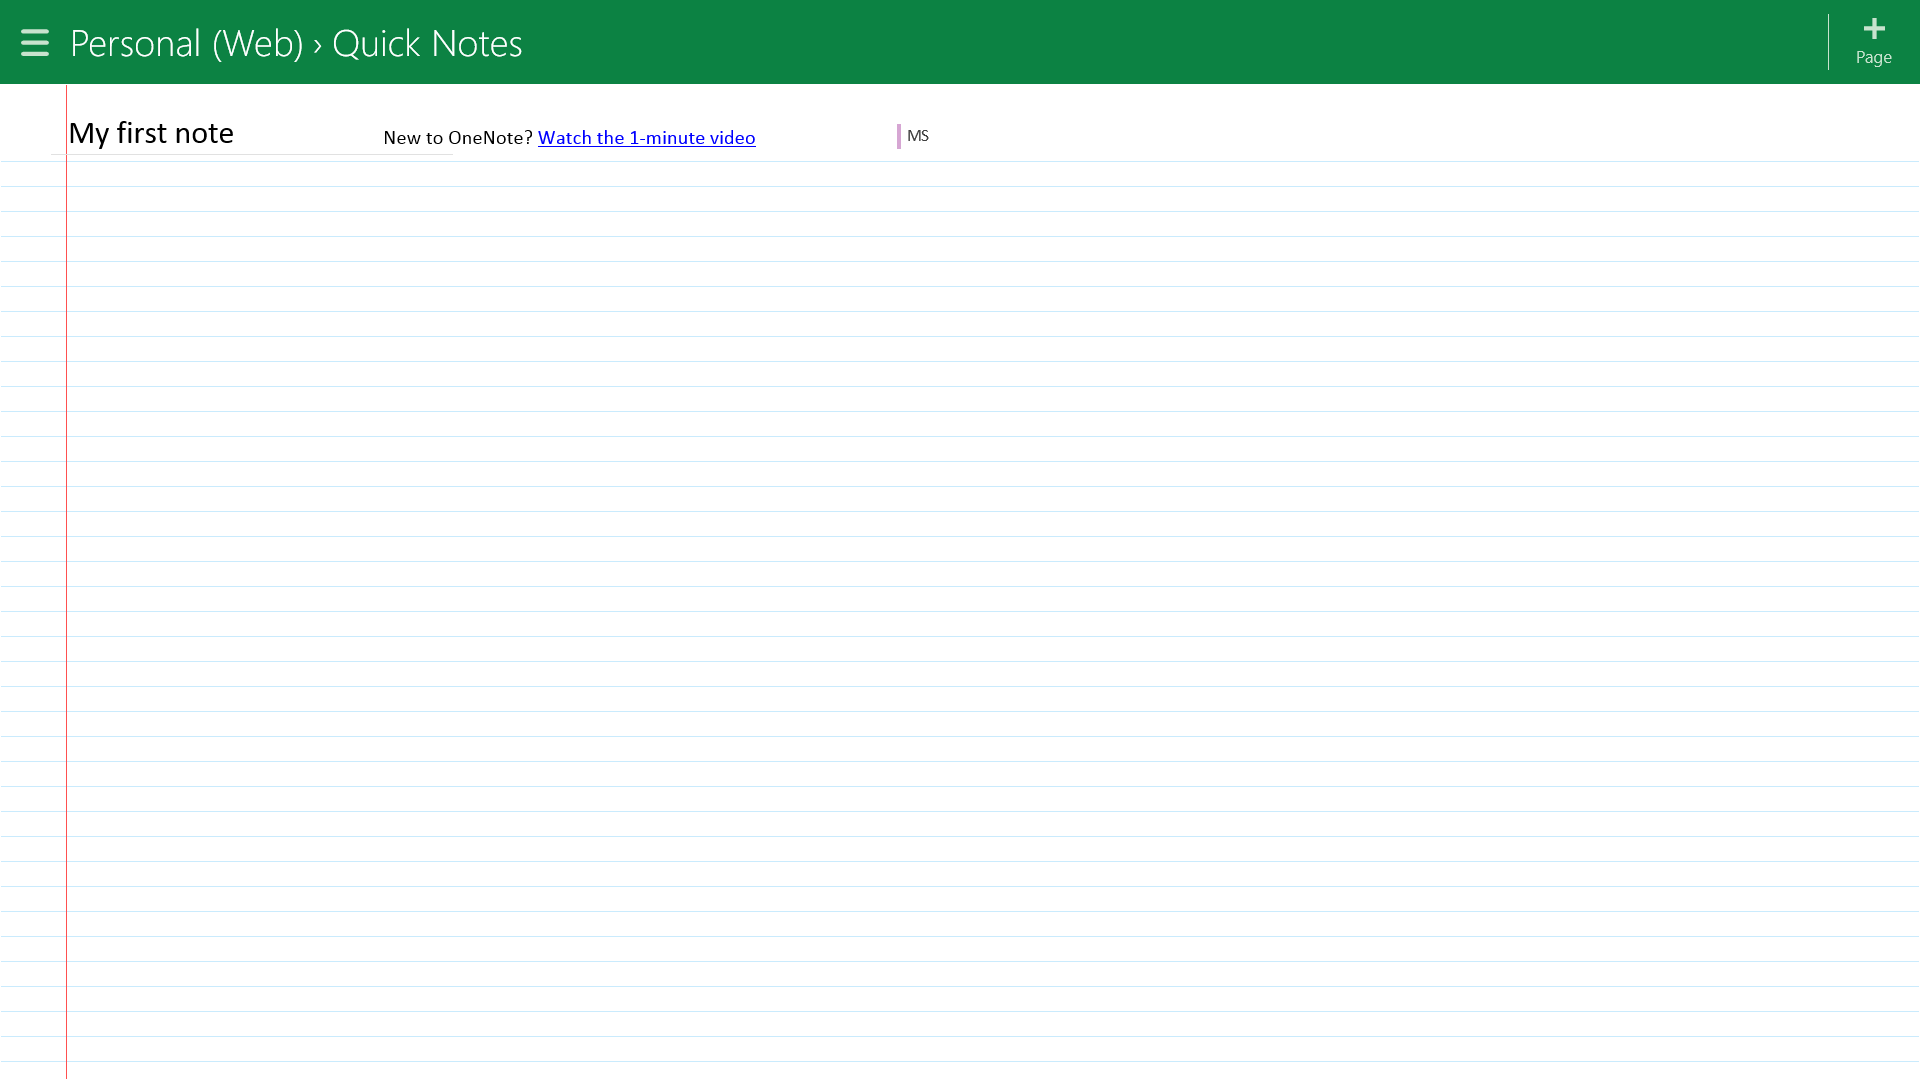Click the word "video" in the hyperlink

(732, 138)
